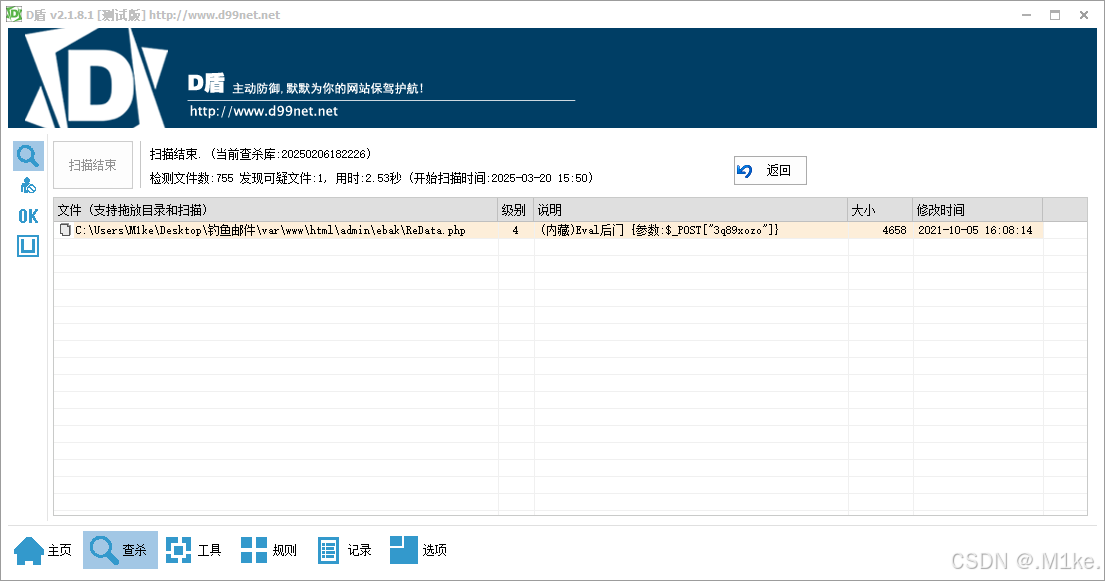Screen dimensions: 1105x581
Task: Click the OK icon in left sidebar
Action: point(28,216)
